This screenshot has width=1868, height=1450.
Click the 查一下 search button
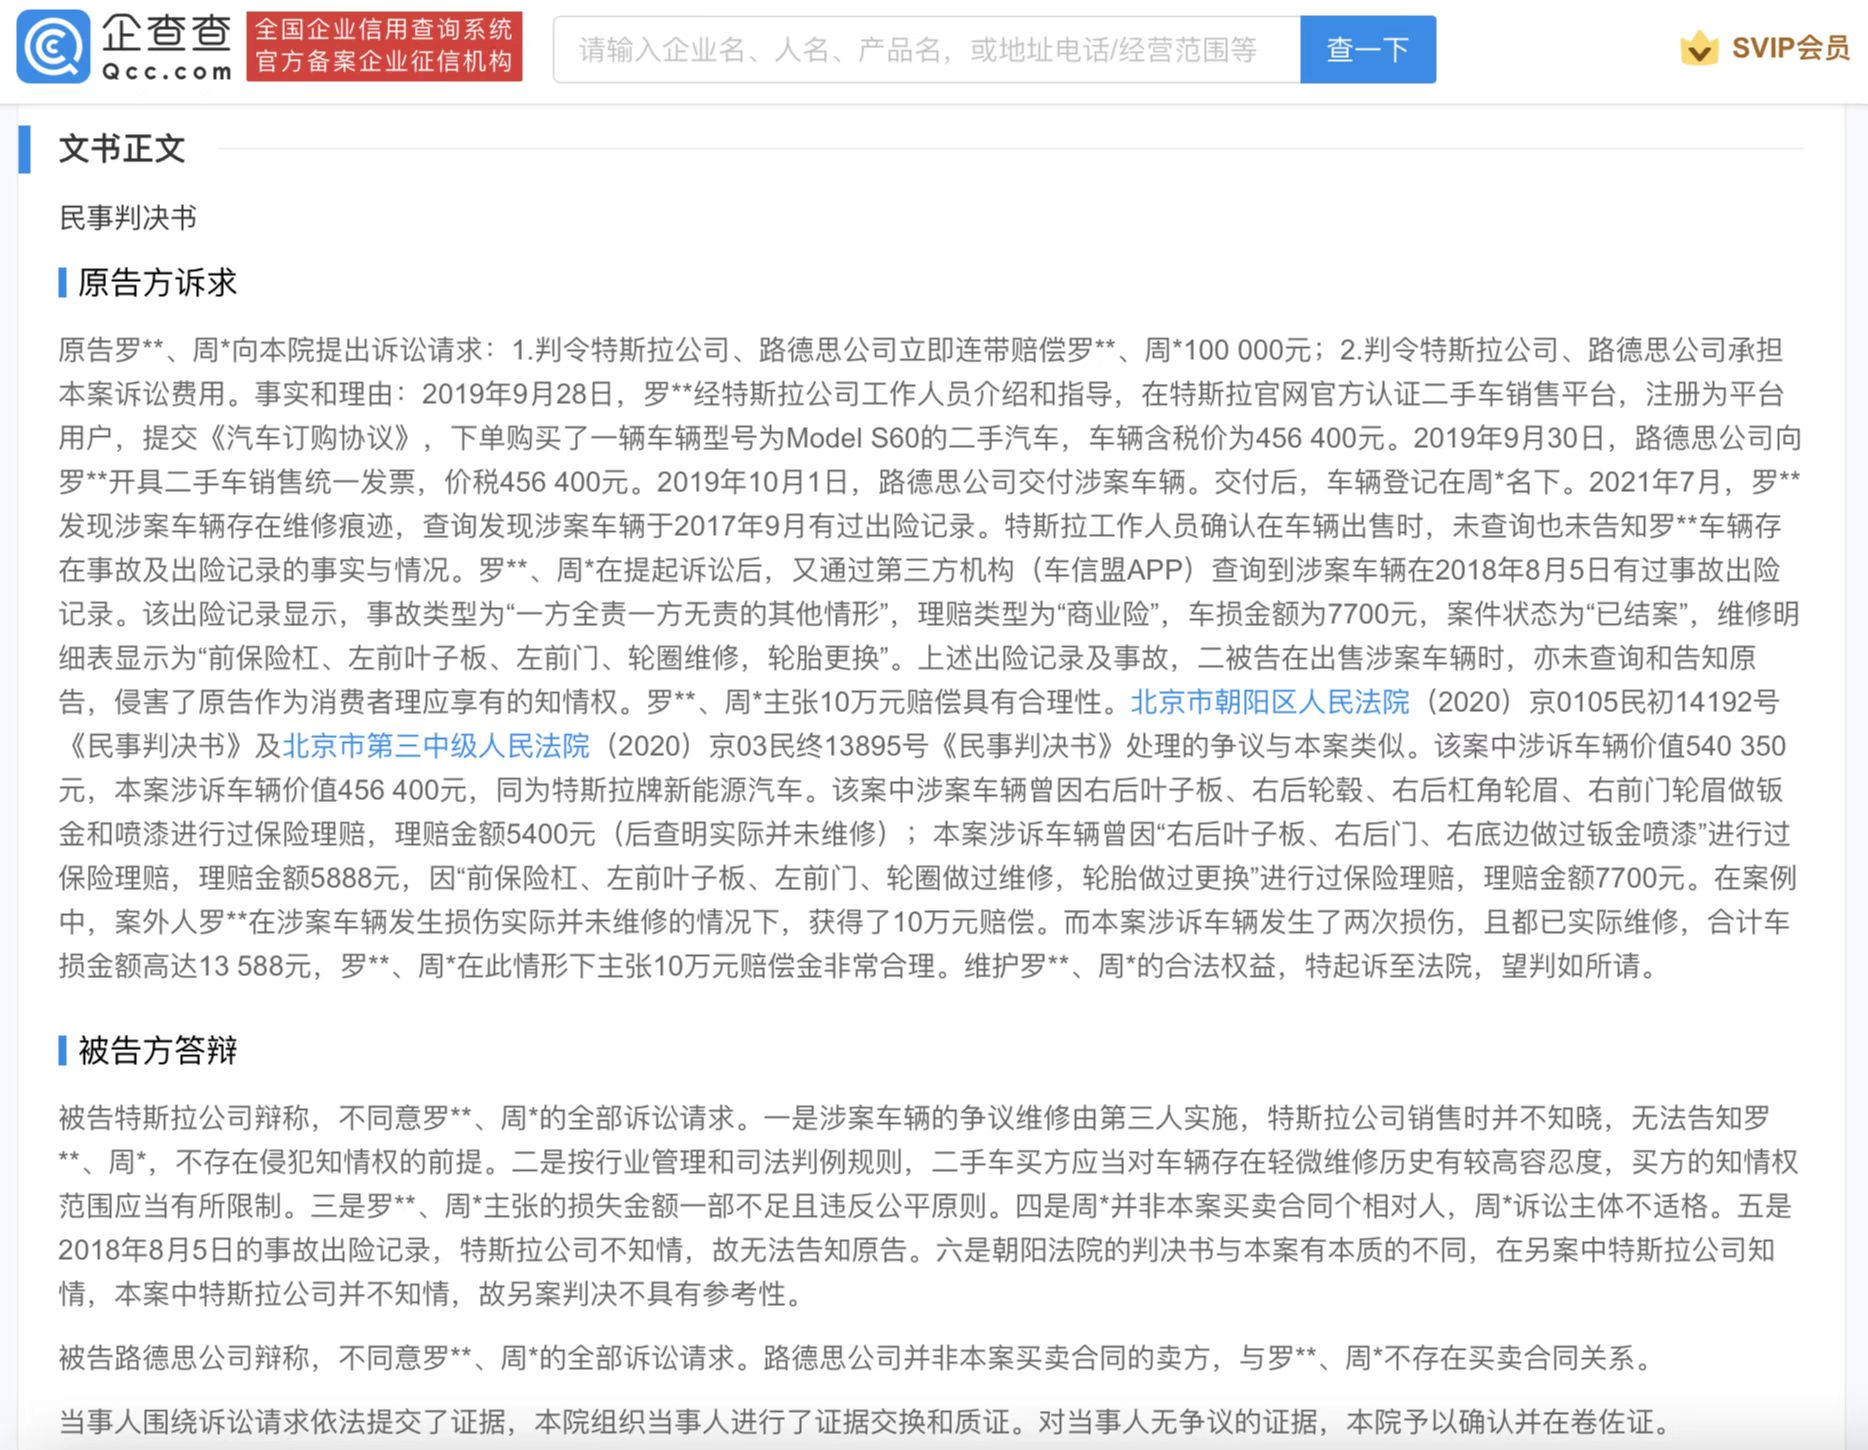tap(1368, 49)
